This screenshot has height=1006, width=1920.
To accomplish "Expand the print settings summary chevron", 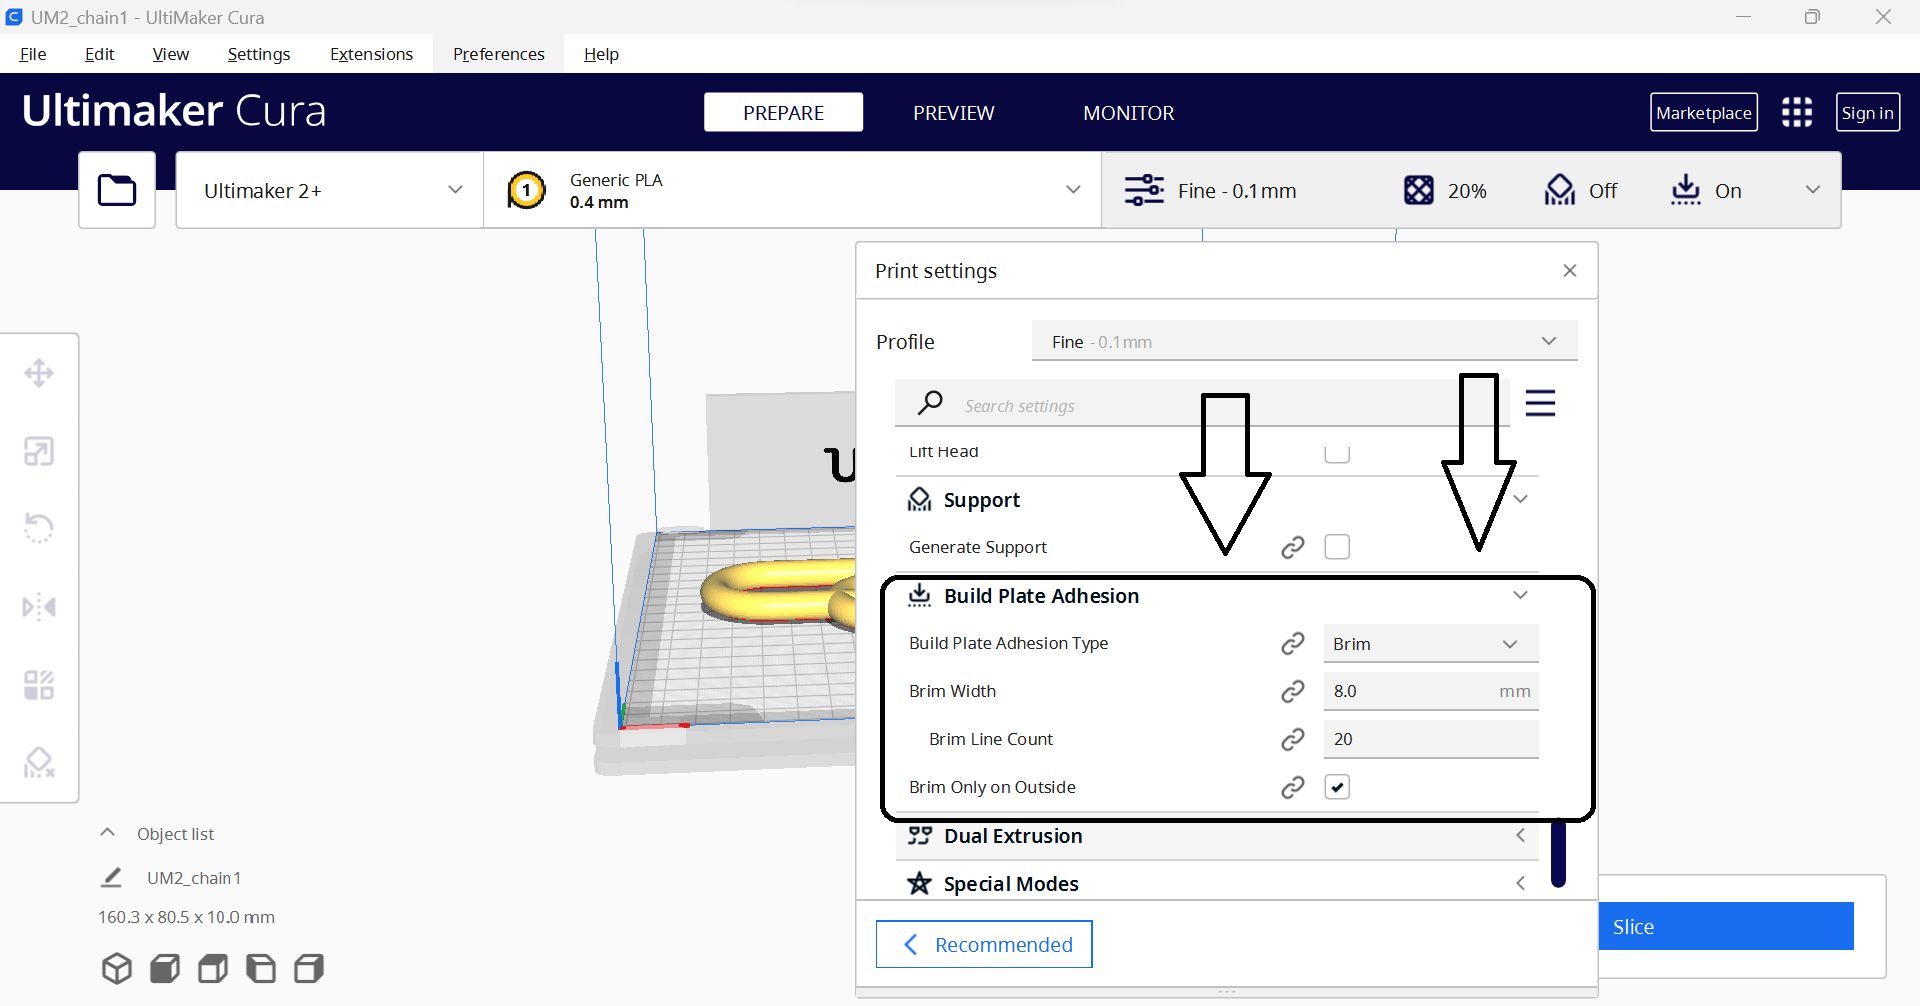I will pyautogui.click(x=1812, y=190).
